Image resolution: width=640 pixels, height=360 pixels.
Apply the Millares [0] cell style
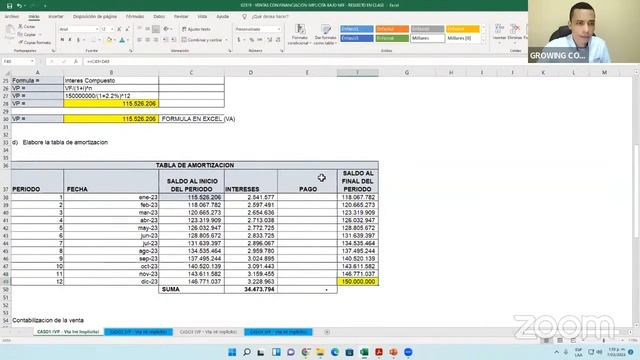tap(462, 38)
